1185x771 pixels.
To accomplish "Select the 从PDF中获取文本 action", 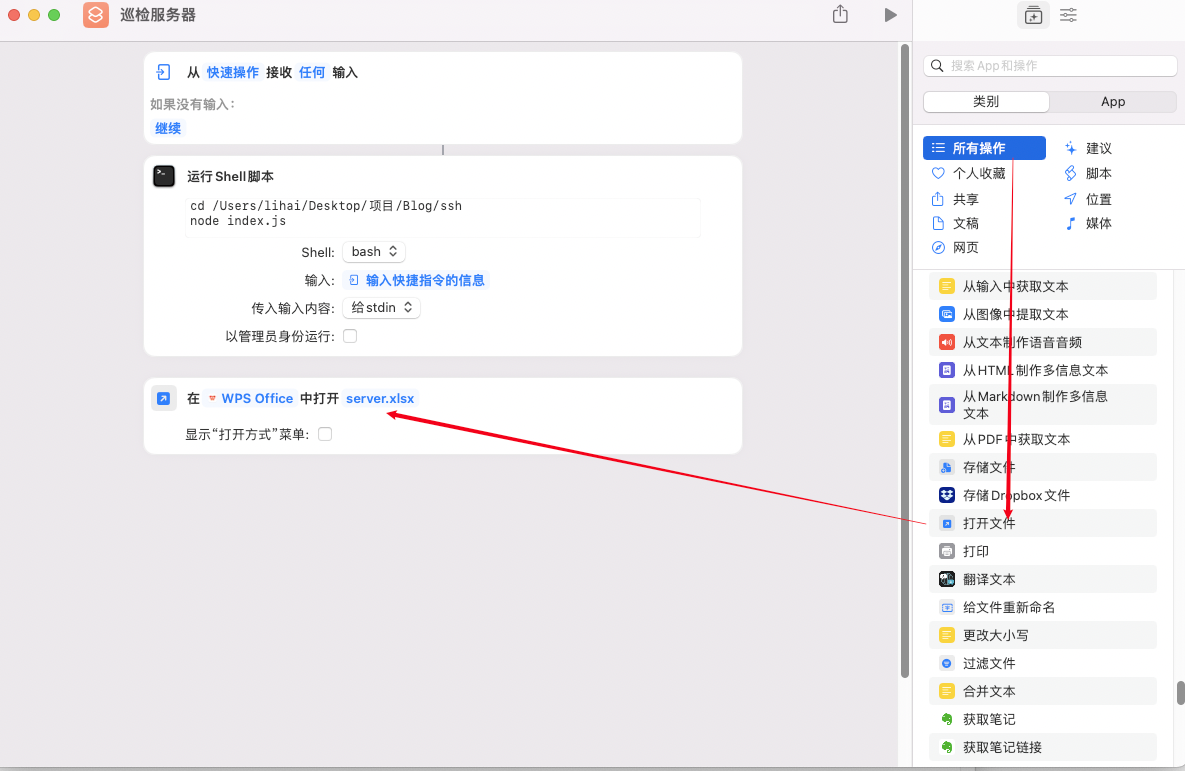I will (1042, 439).
